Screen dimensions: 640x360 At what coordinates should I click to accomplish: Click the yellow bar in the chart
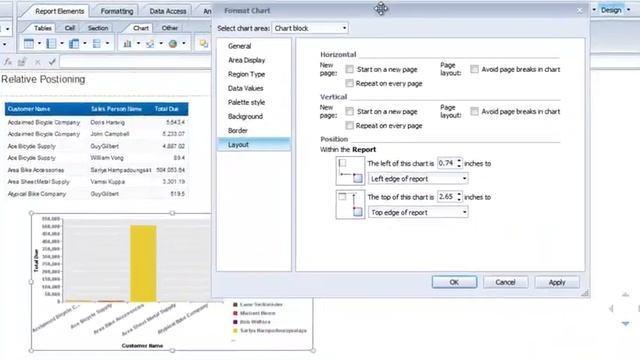[143, 263]
